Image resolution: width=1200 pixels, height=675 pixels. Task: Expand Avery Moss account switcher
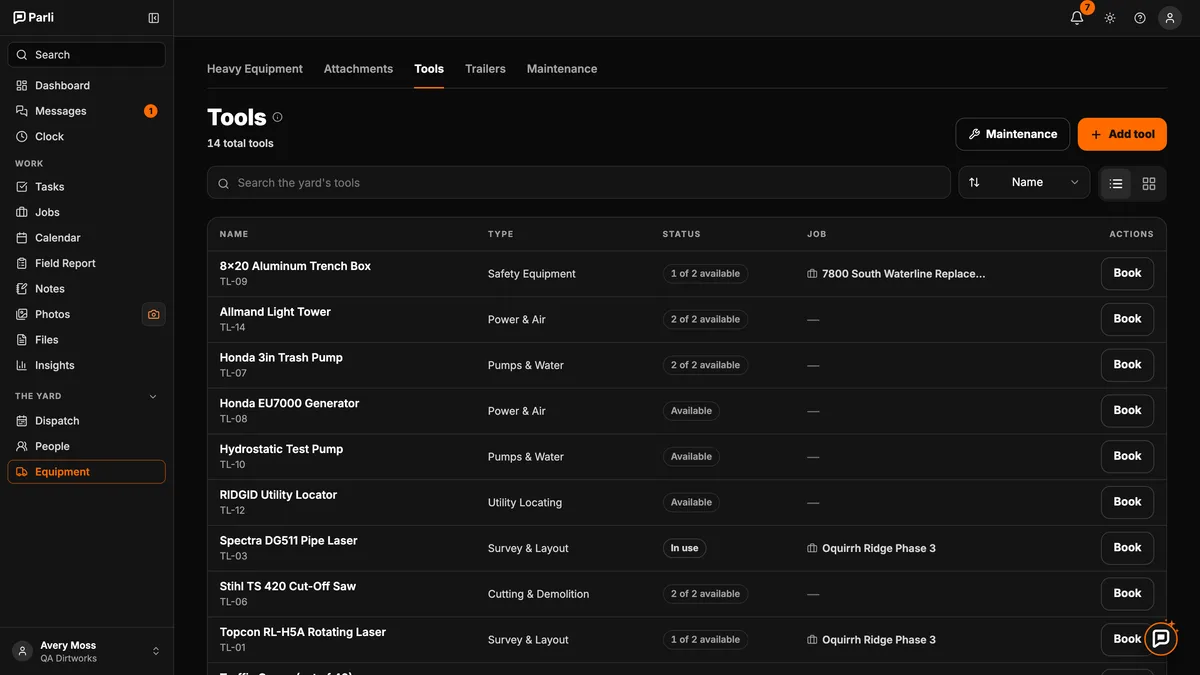[x=87, y=651]
